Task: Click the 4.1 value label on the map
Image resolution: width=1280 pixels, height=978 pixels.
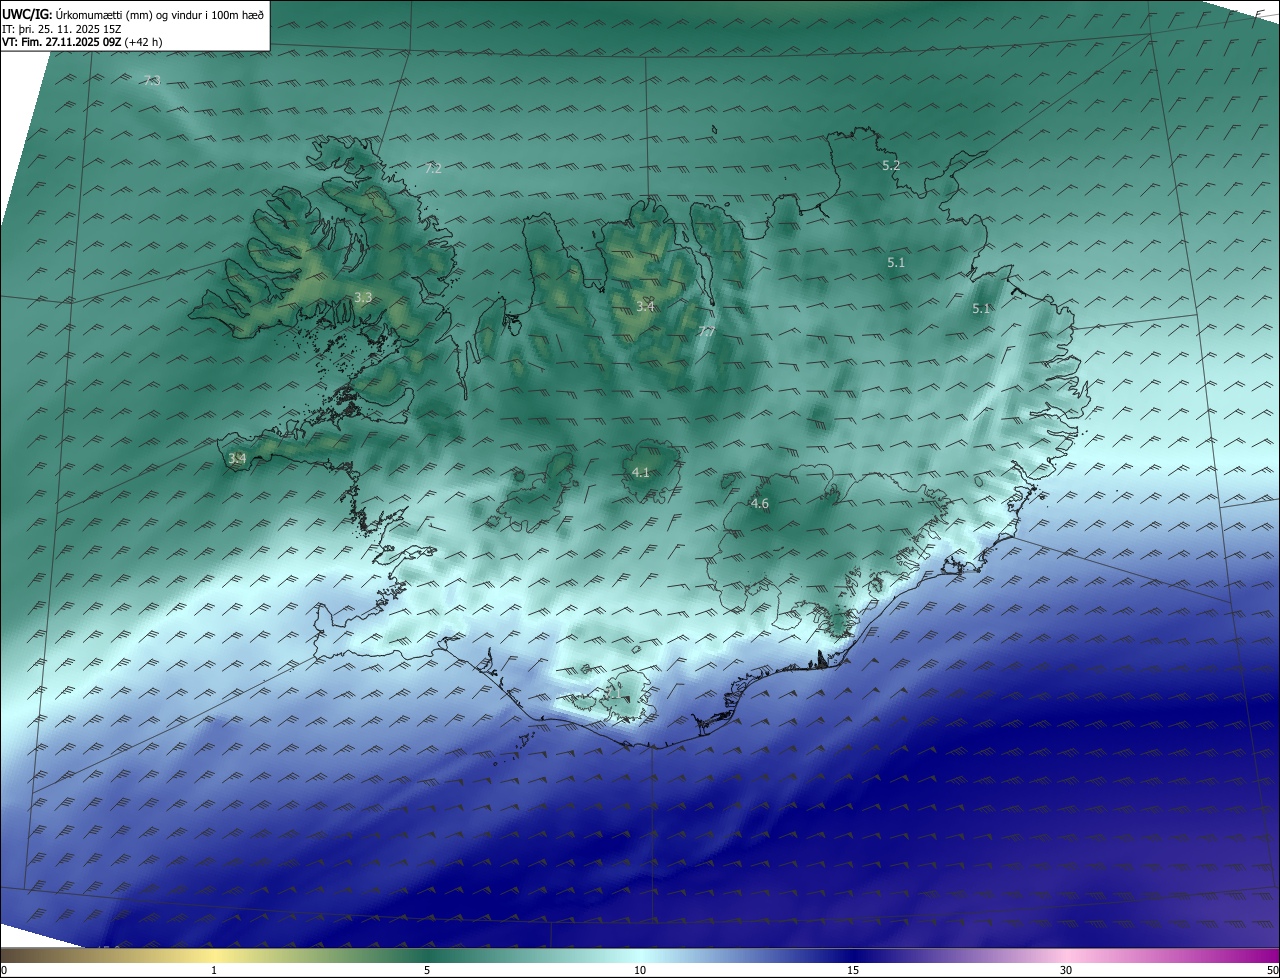Action: pos(641,472)
